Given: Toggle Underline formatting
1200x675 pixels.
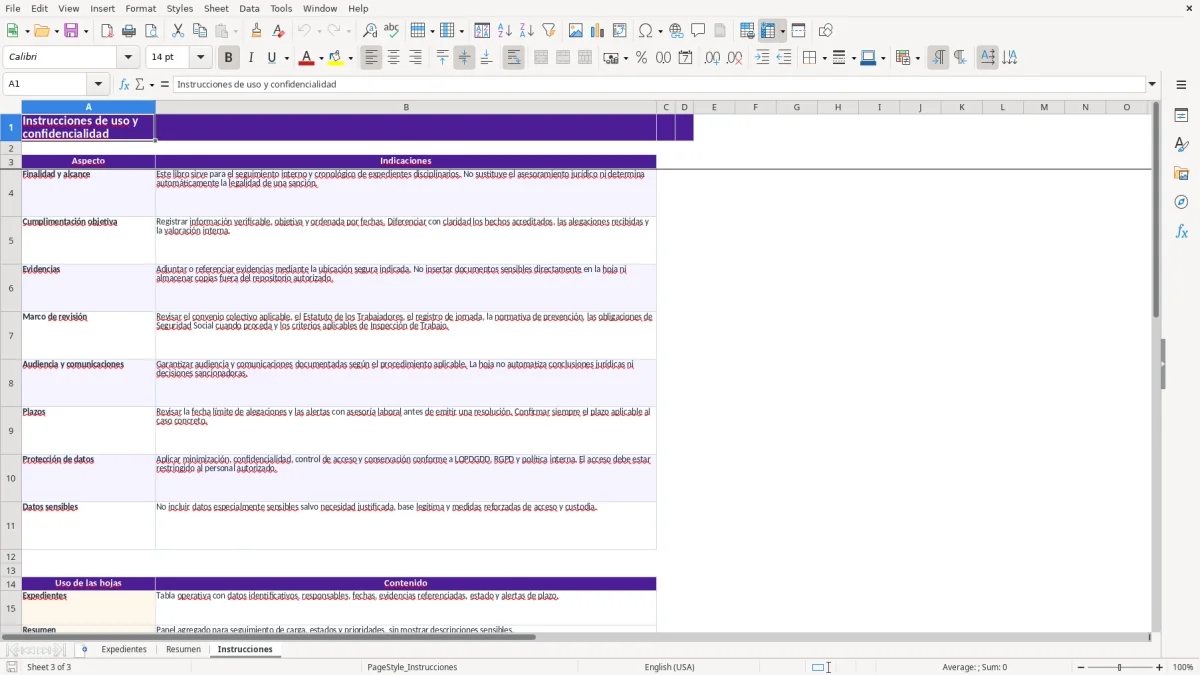Looking at the screenshot, I should [272, 58].
